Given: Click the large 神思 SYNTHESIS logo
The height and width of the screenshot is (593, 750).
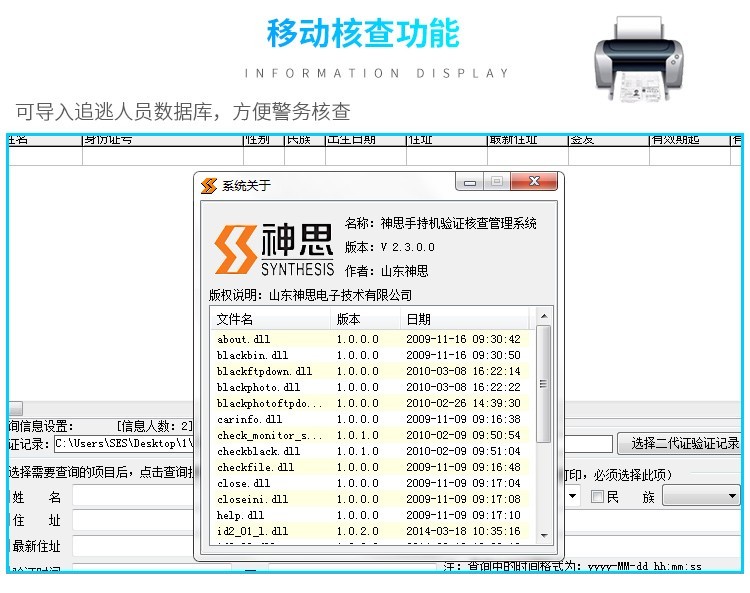Looking at the screenshot, I should 274,250.
